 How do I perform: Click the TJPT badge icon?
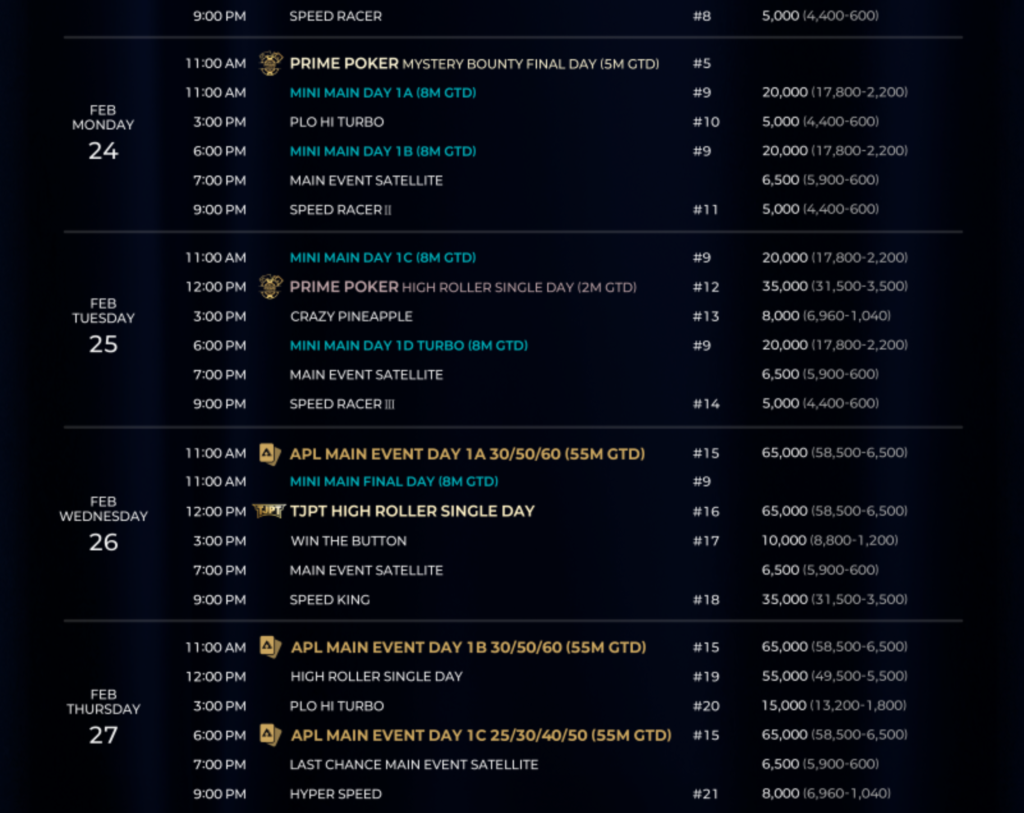coord(268,511)
